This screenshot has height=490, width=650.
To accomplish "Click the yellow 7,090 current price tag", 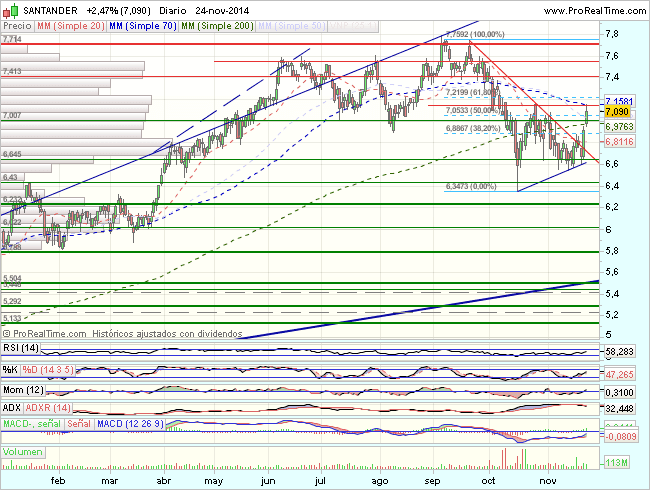I will (x=617, y=112).
